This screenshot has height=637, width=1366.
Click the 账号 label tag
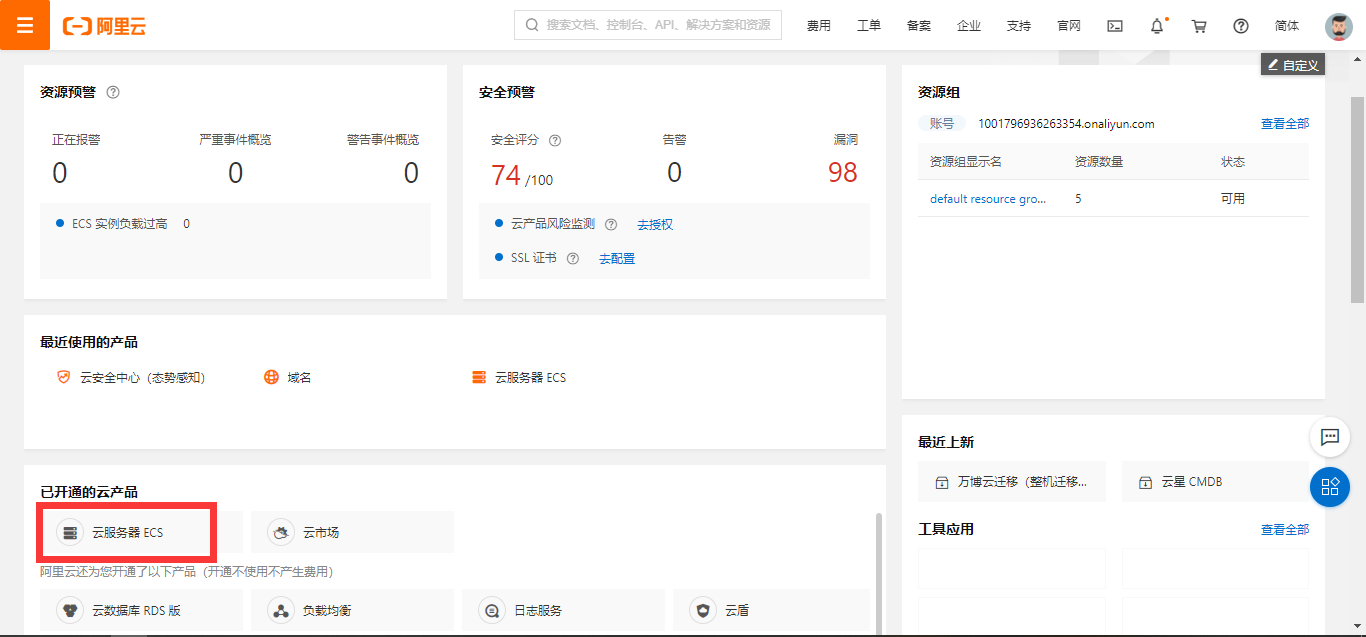click(x=942, y=124)
